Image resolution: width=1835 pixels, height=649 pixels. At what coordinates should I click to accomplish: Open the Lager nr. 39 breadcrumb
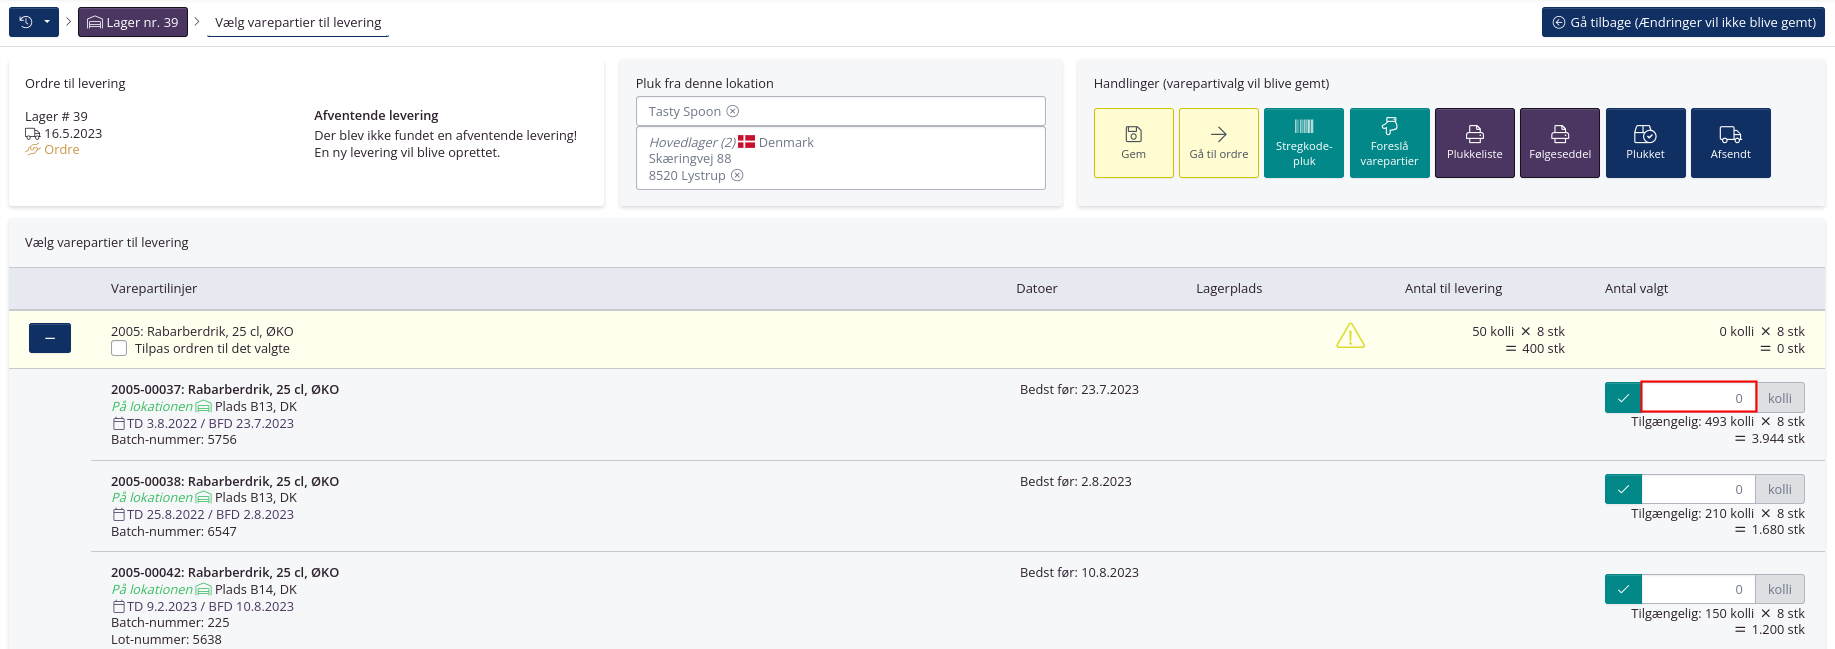tap(133, 22)
